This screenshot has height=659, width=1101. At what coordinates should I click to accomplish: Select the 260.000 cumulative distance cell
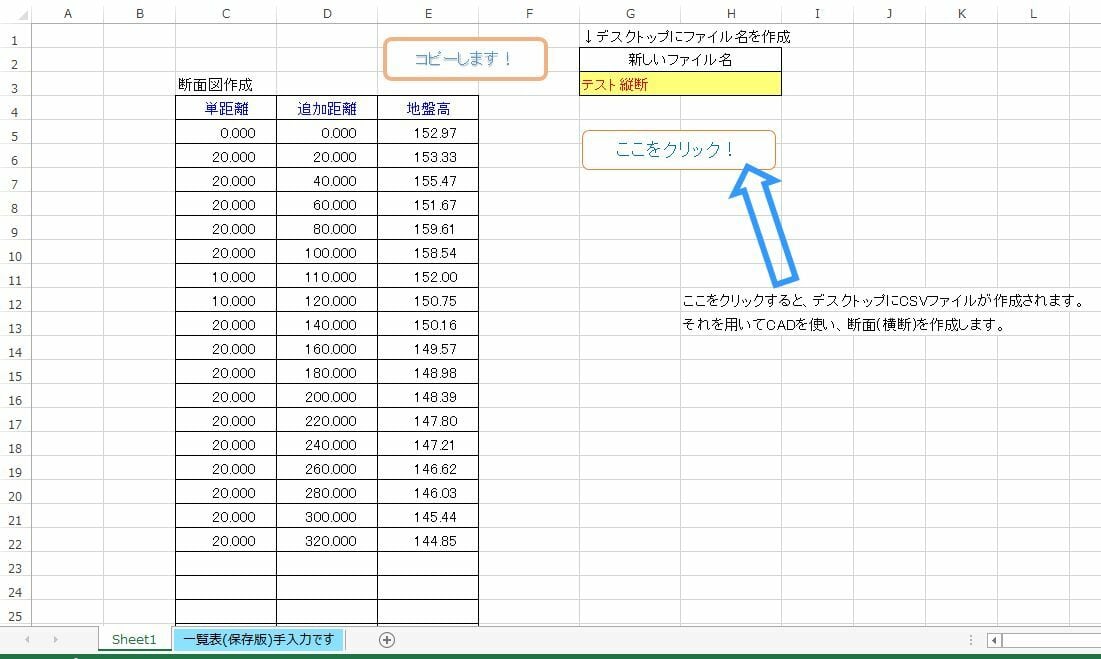(327, 469)
